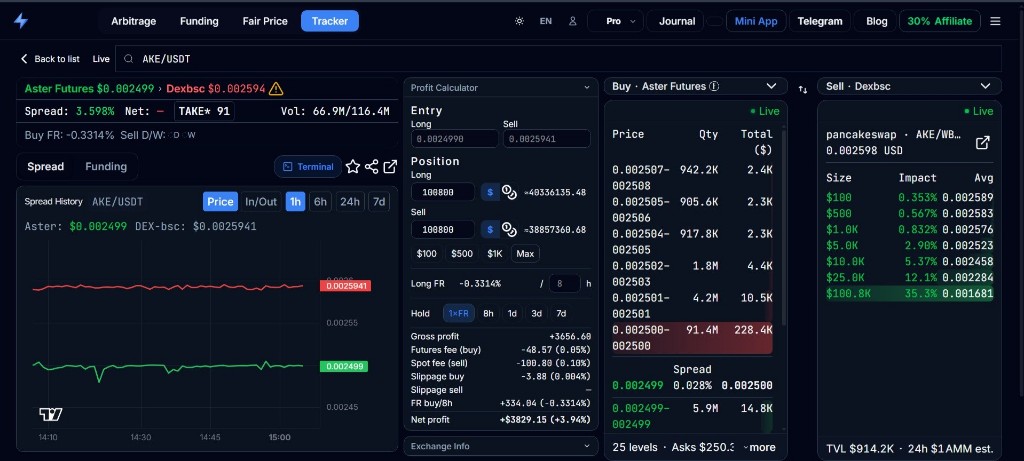The width and height of the screenshot is (1024, 461).
Task: Open the Funding nav tab
Action: pyautogui.click(x=199, y=21)
